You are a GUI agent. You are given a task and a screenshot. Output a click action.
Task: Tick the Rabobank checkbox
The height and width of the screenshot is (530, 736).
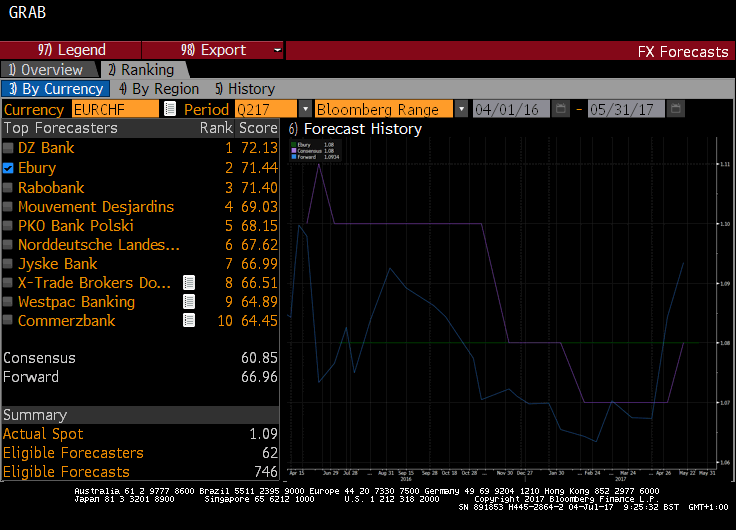pyautogui.click(x=8, y=188)
